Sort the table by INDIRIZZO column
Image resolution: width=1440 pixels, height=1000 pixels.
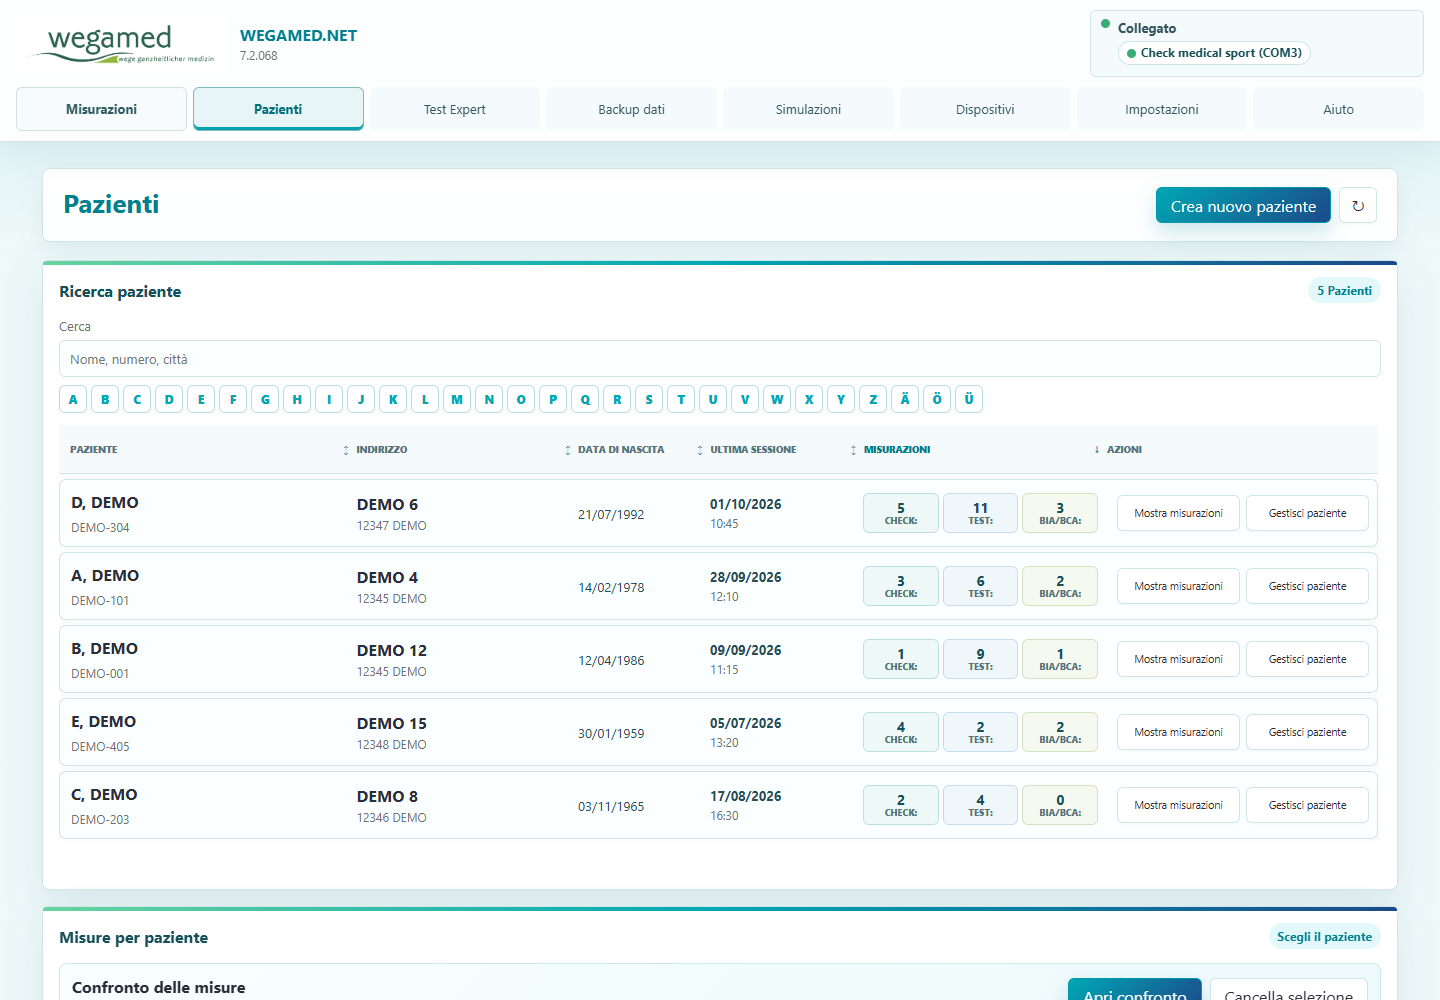click(x=381, y=450)
